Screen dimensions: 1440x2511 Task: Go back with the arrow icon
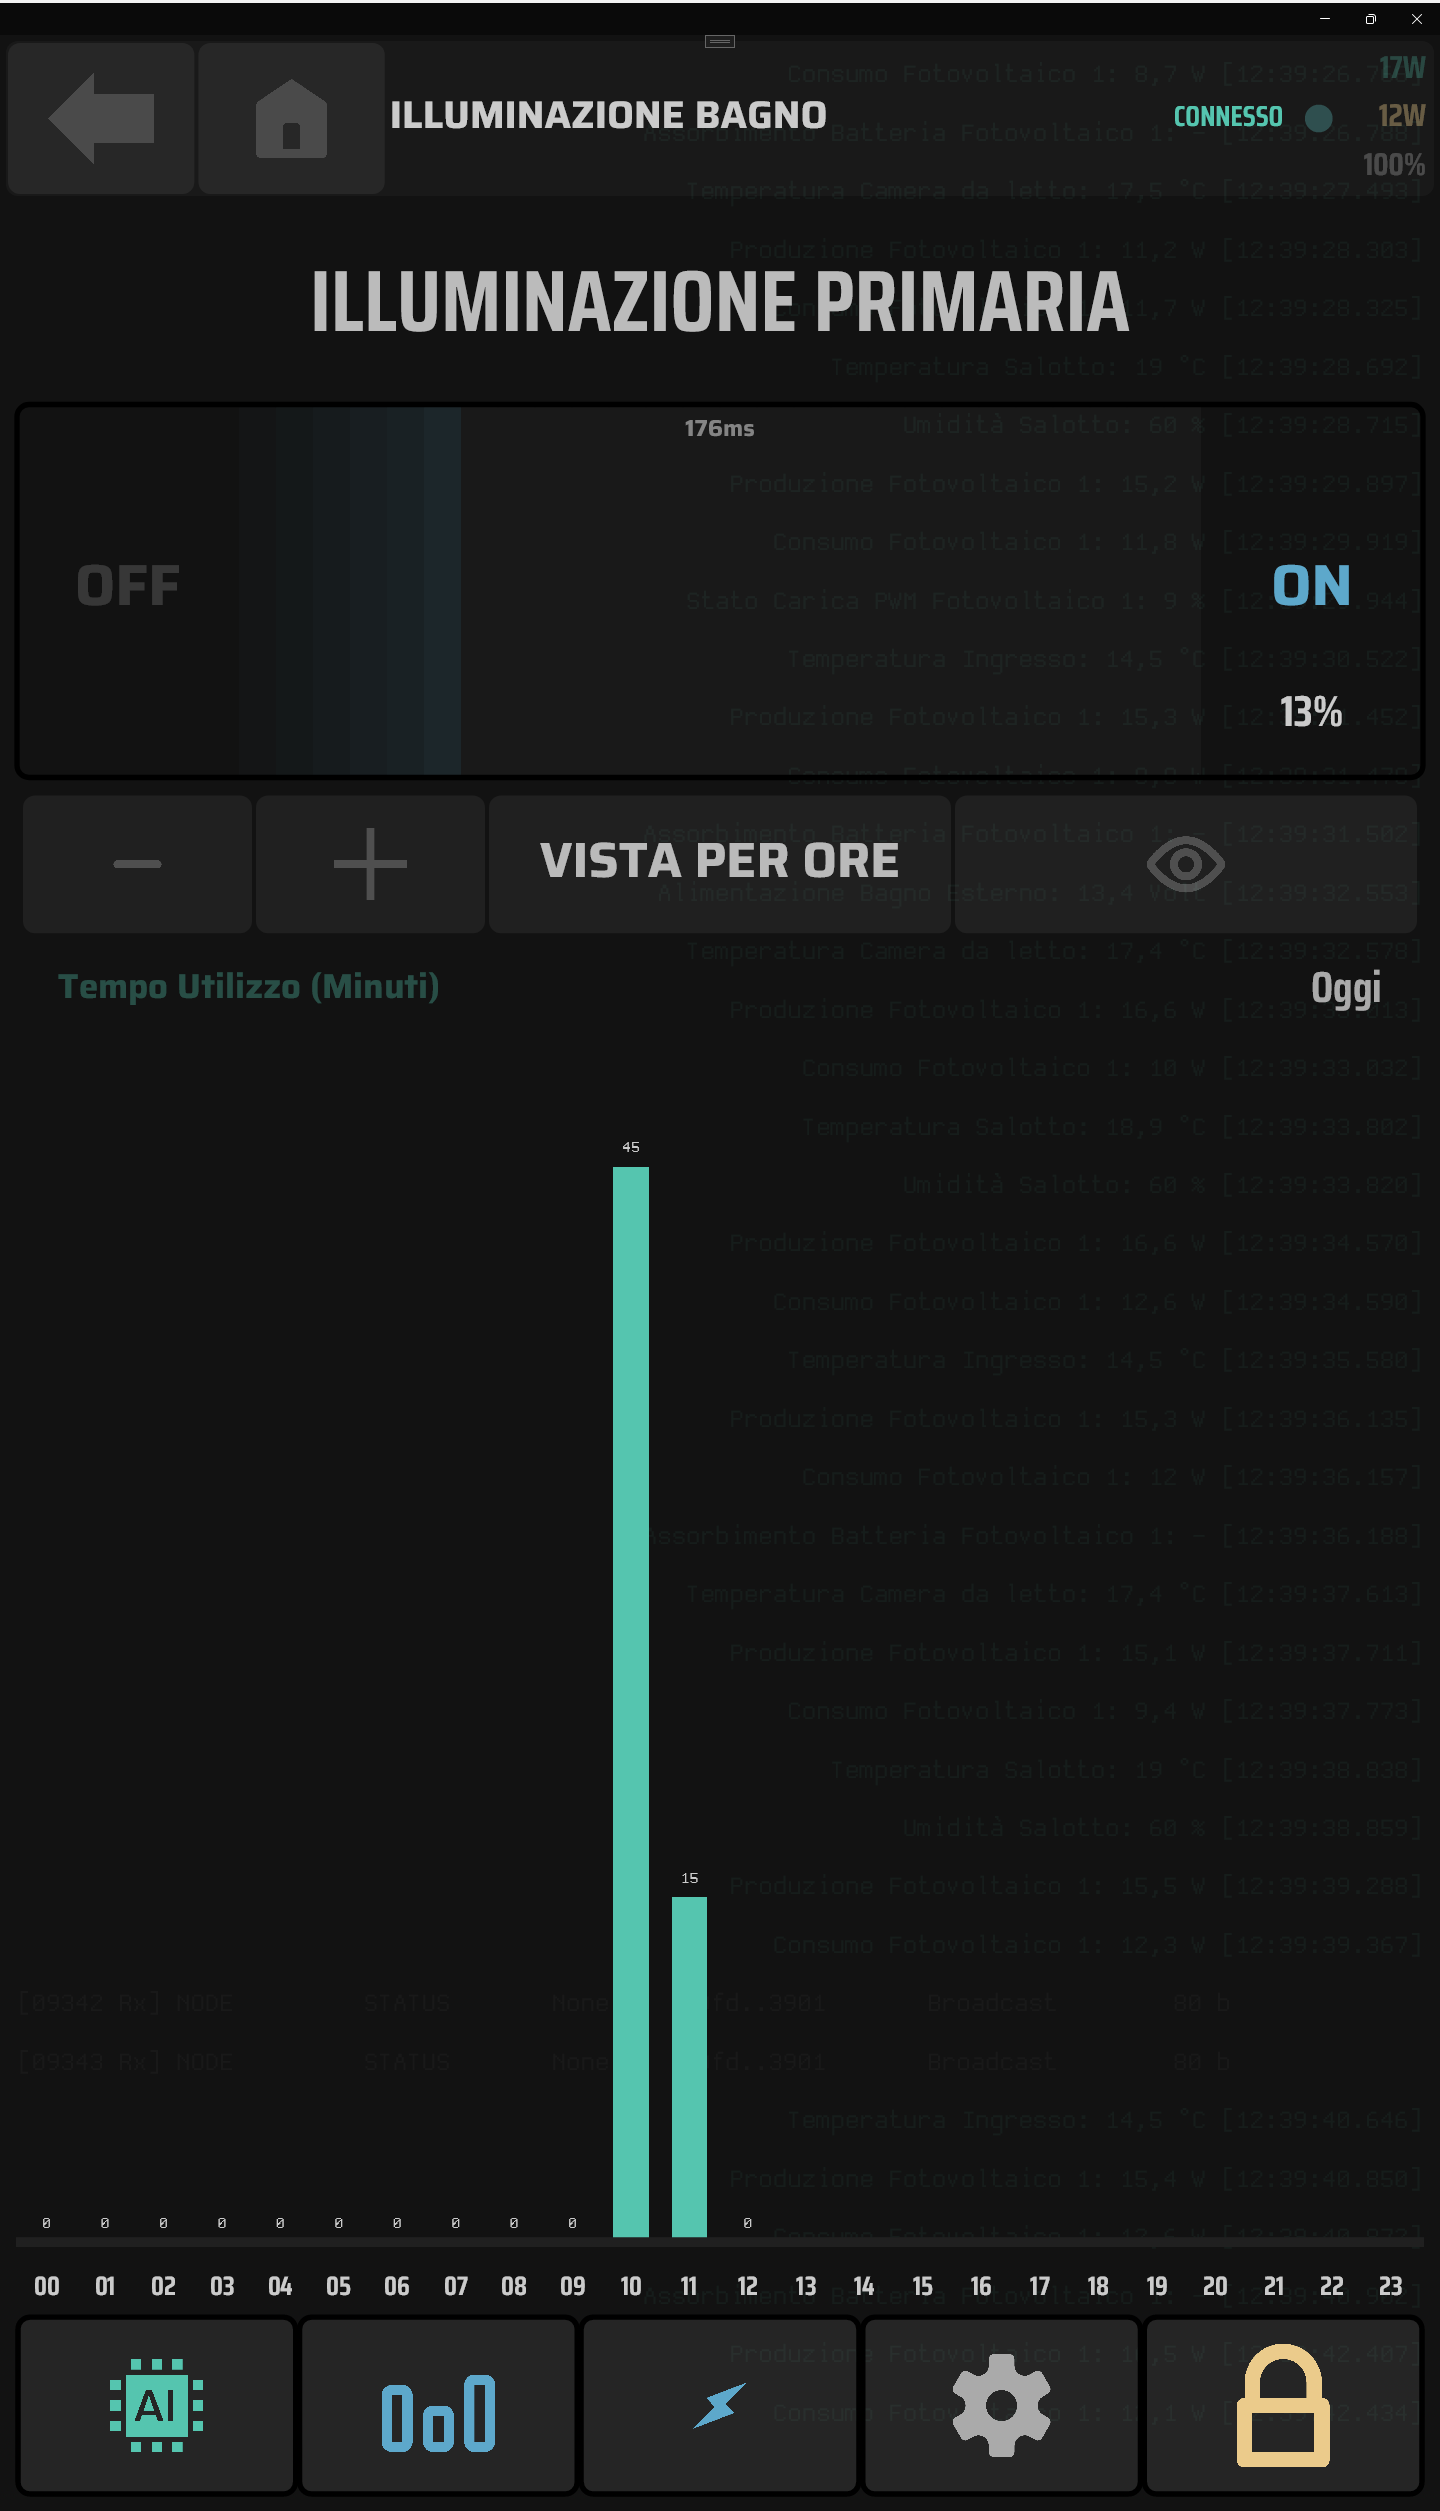point(101,118)
